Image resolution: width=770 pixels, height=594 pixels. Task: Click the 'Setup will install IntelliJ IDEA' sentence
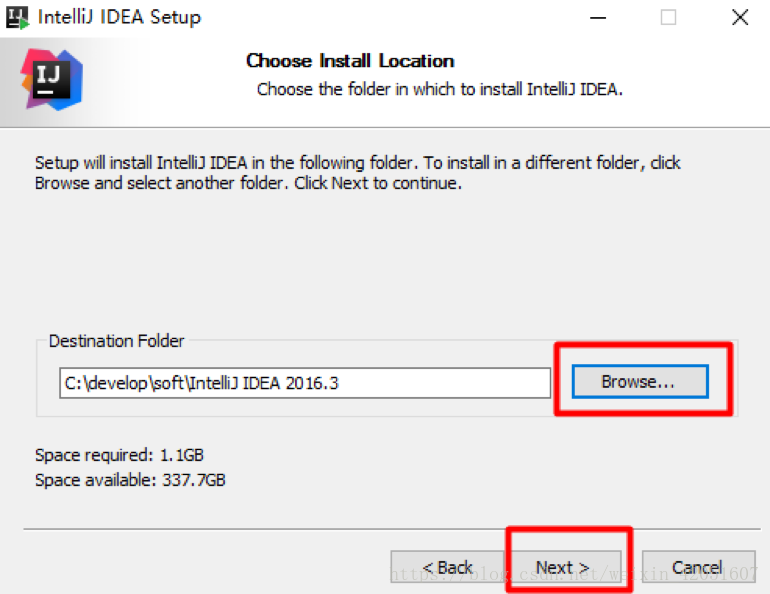tap(220, 162)
